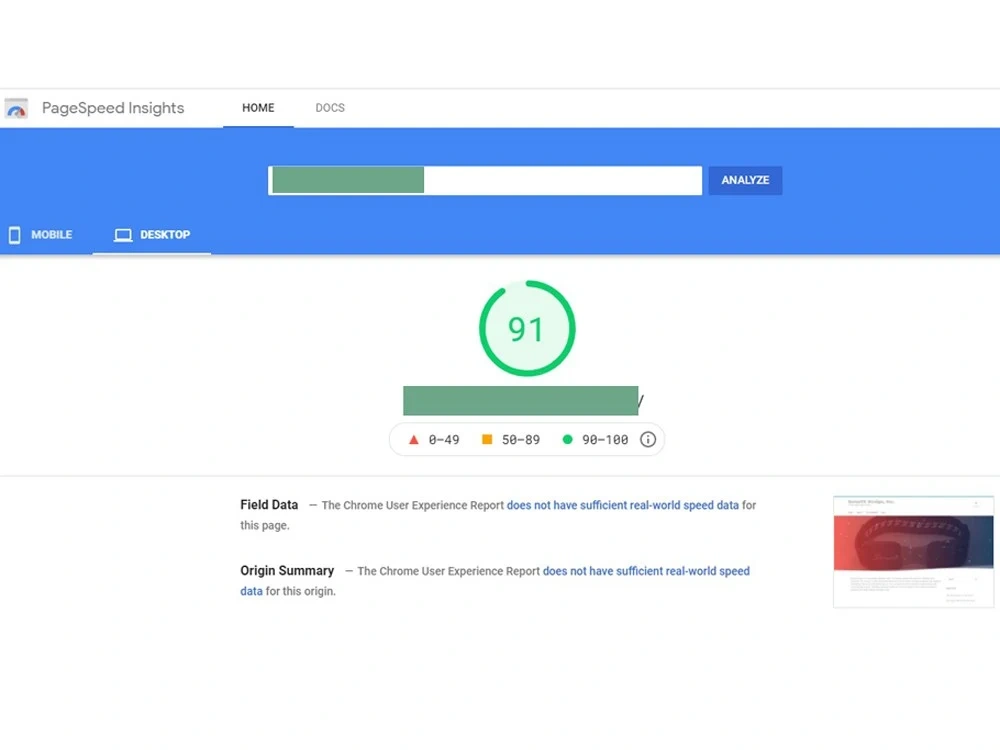The image size is (1000, 750).
Task: Click the PageSpeed Insights title text
Action: (x=113, y=108)
